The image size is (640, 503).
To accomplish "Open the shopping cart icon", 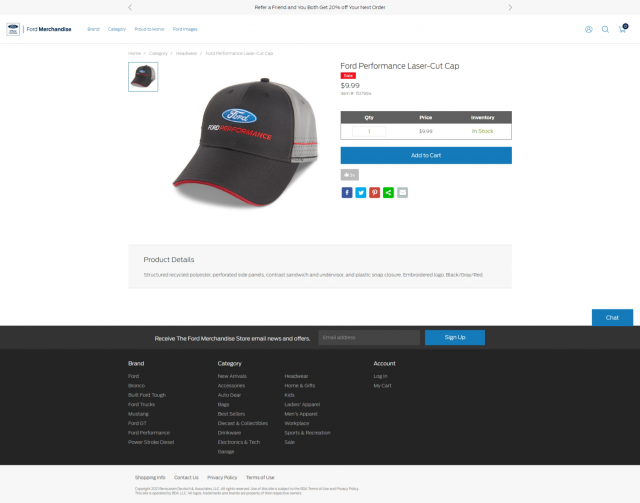I will point(622,29).
